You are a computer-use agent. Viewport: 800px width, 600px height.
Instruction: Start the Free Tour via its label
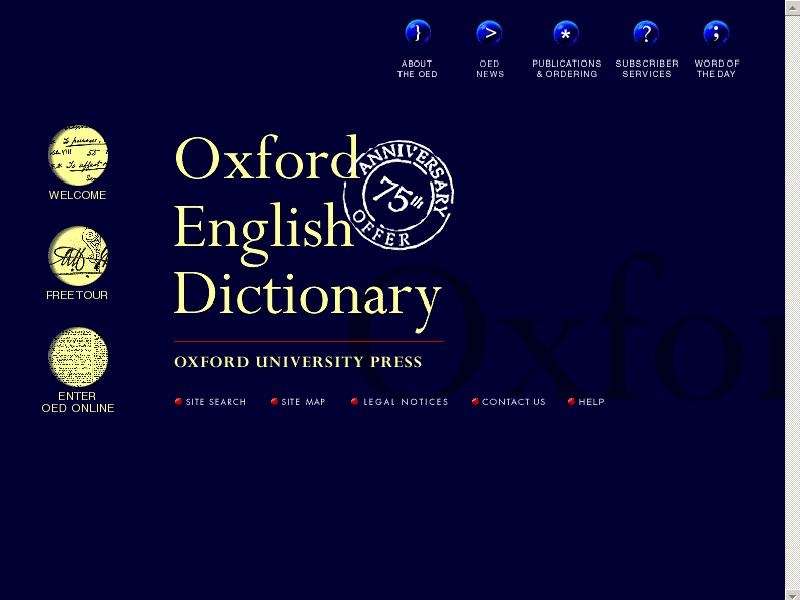pos(77,295)
